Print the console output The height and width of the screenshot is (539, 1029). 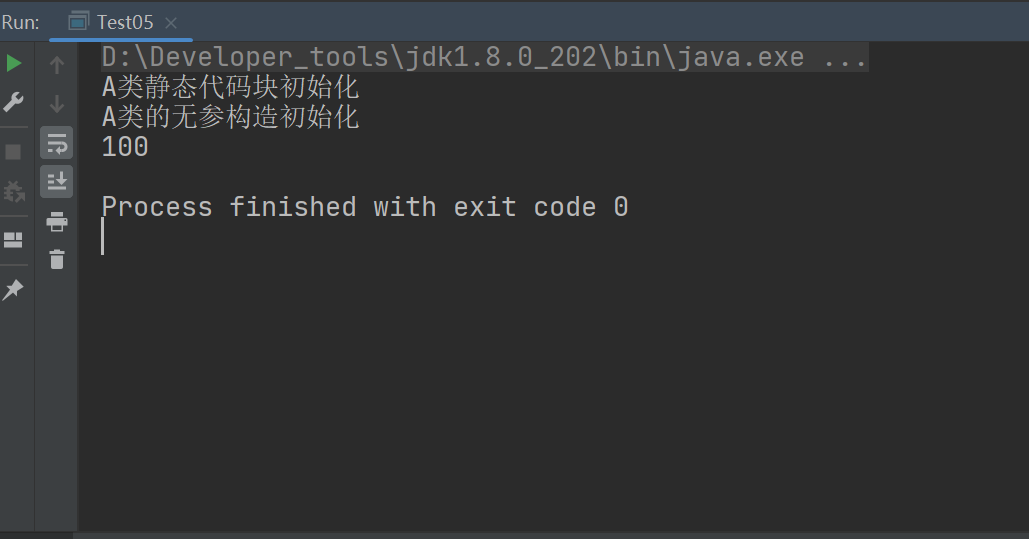coord(57,221)
